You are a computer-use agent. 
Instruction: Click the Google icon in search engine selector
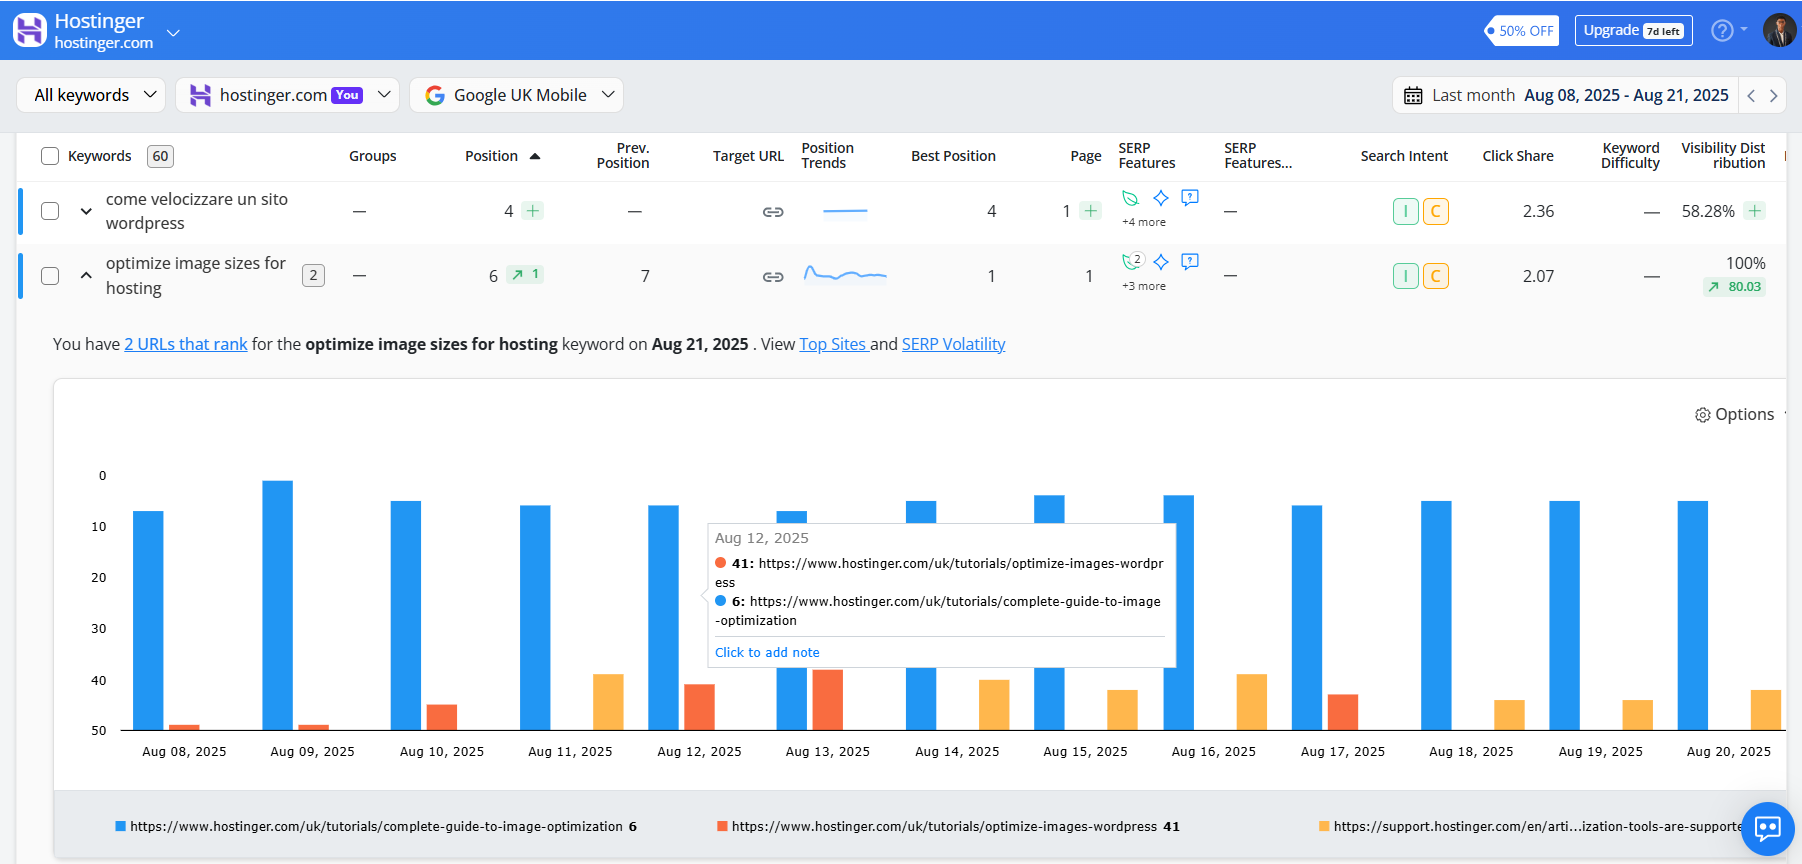[x=435, y=96]
